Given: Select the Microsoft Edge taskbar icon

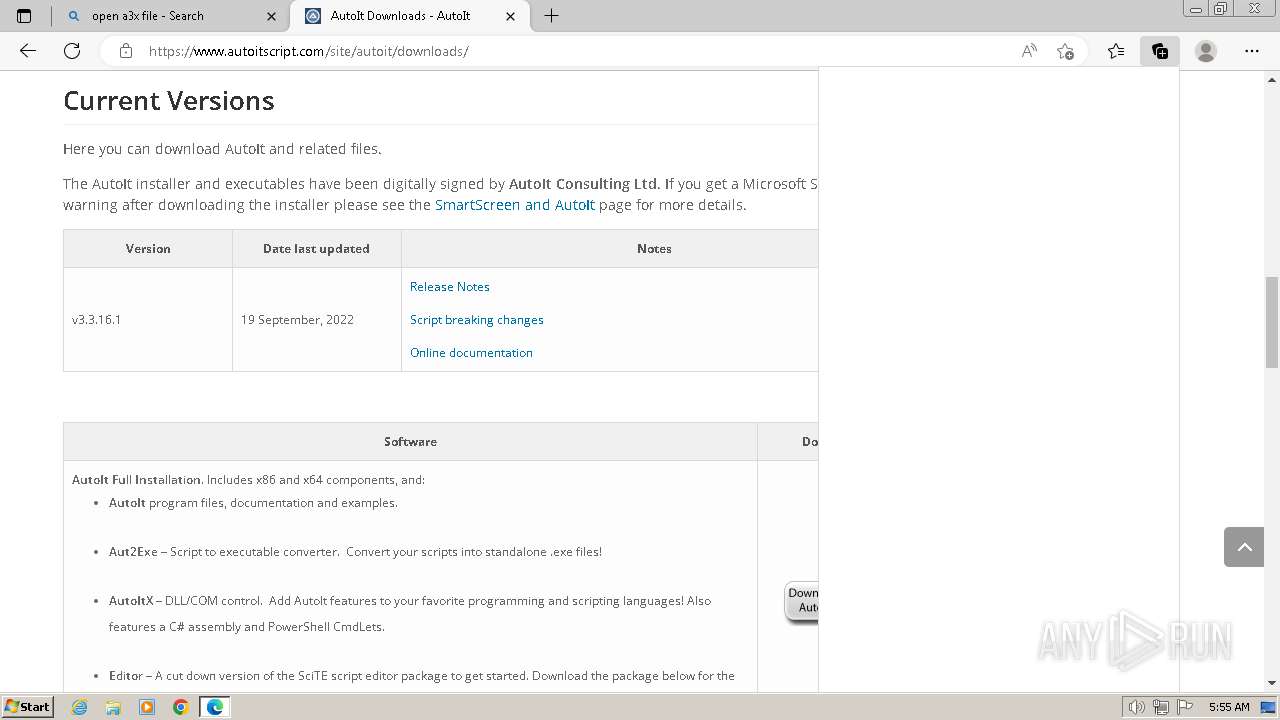Looking at the screenshot, I should [x=215, y=707].
